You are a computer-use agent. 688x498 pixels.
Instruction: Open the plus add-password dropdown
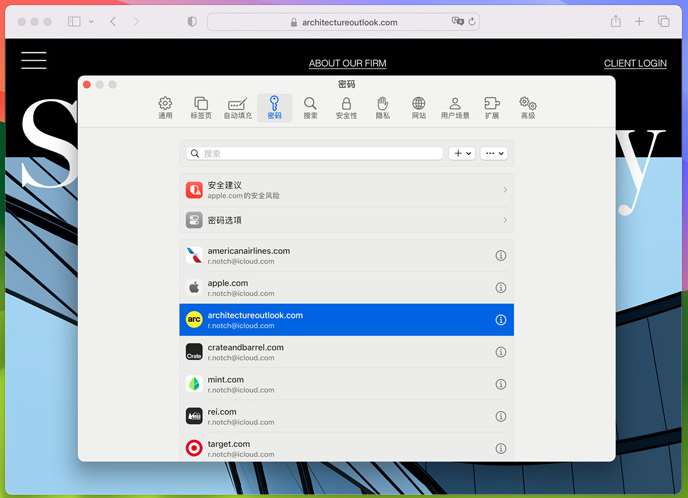coord(462,154)
